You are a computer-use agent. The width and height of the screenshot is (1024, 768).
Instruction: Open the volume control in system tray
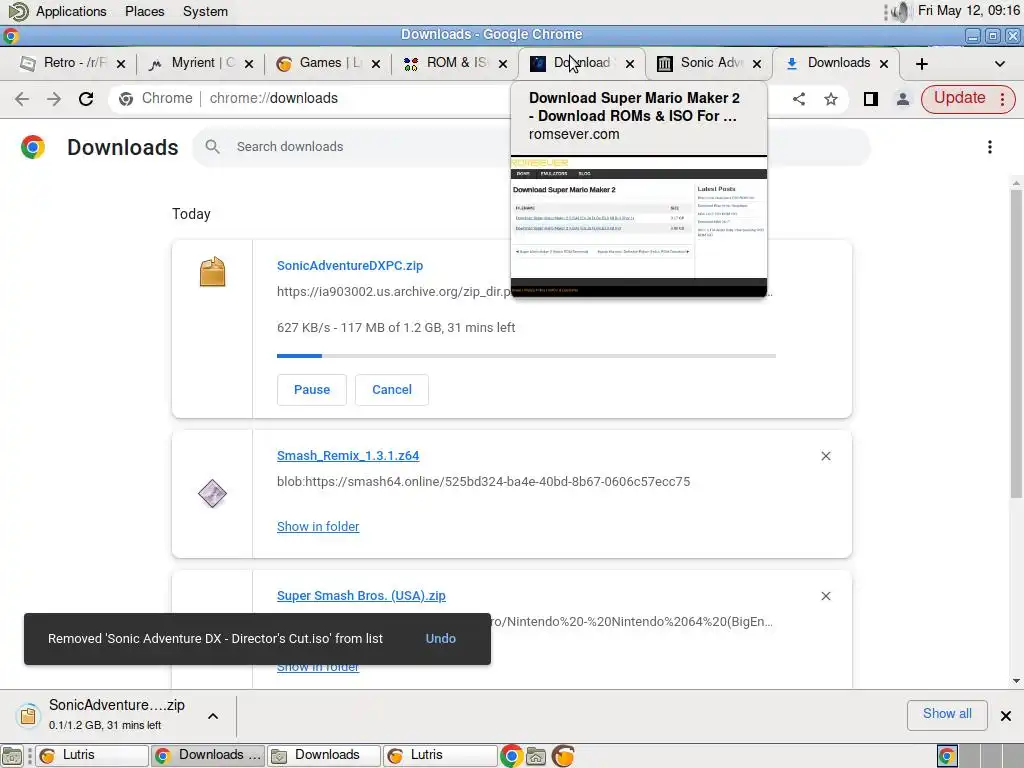(901, 11)
